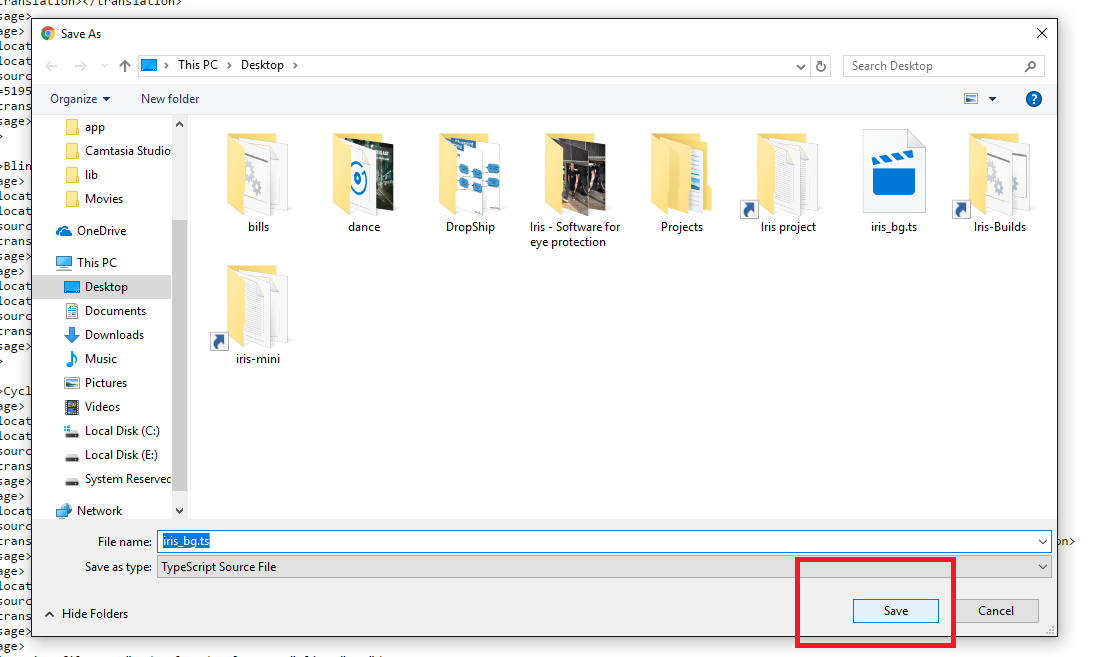Click New folder
Viewport: 1114px width, 657px height.
tap(170, 99)
